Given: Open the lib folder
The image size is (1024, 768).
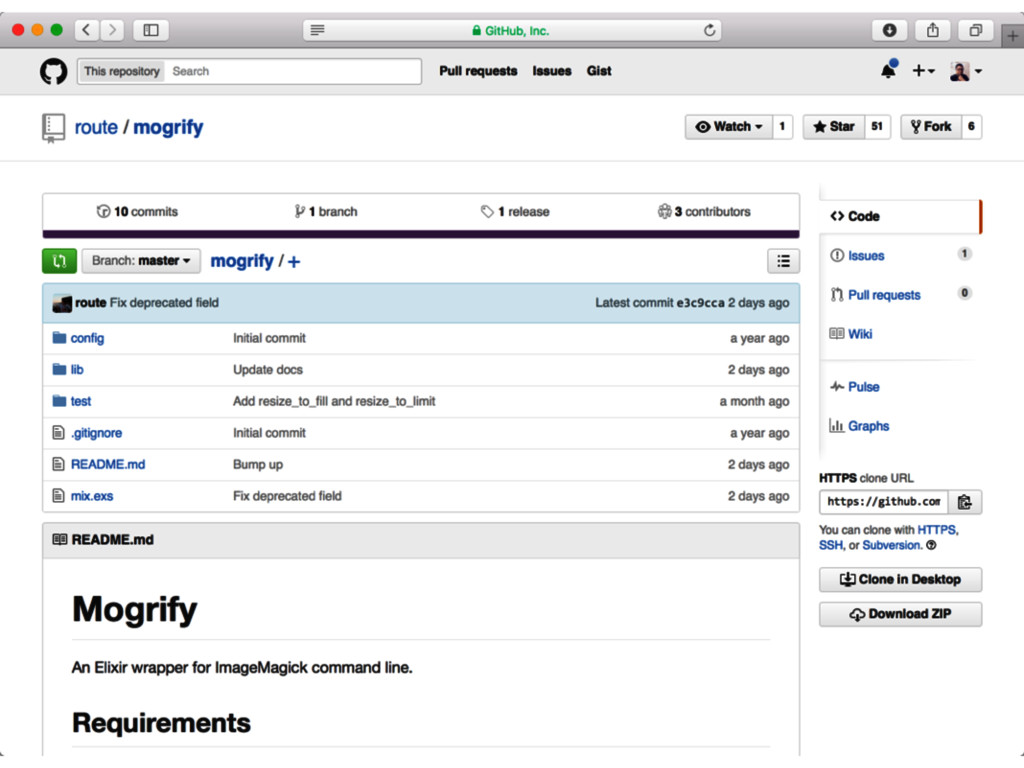Looking at the screenshot, I should (x=77, y=370).
